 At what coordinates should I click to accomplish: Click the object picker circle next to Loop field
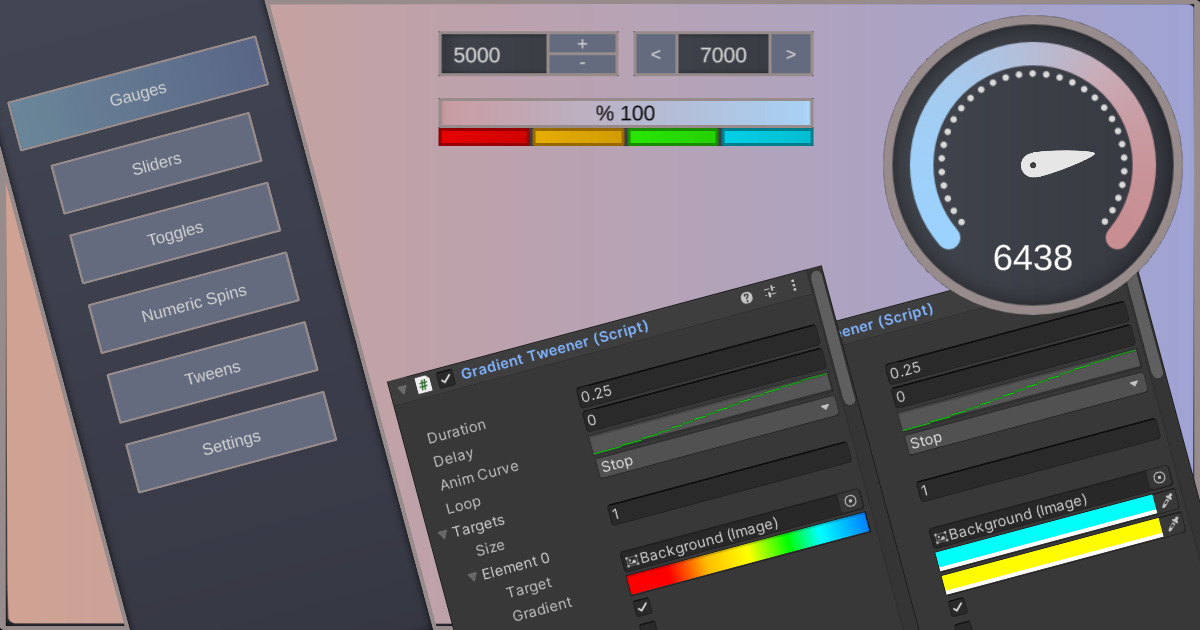pyautogui.click(x=850, y=499)
